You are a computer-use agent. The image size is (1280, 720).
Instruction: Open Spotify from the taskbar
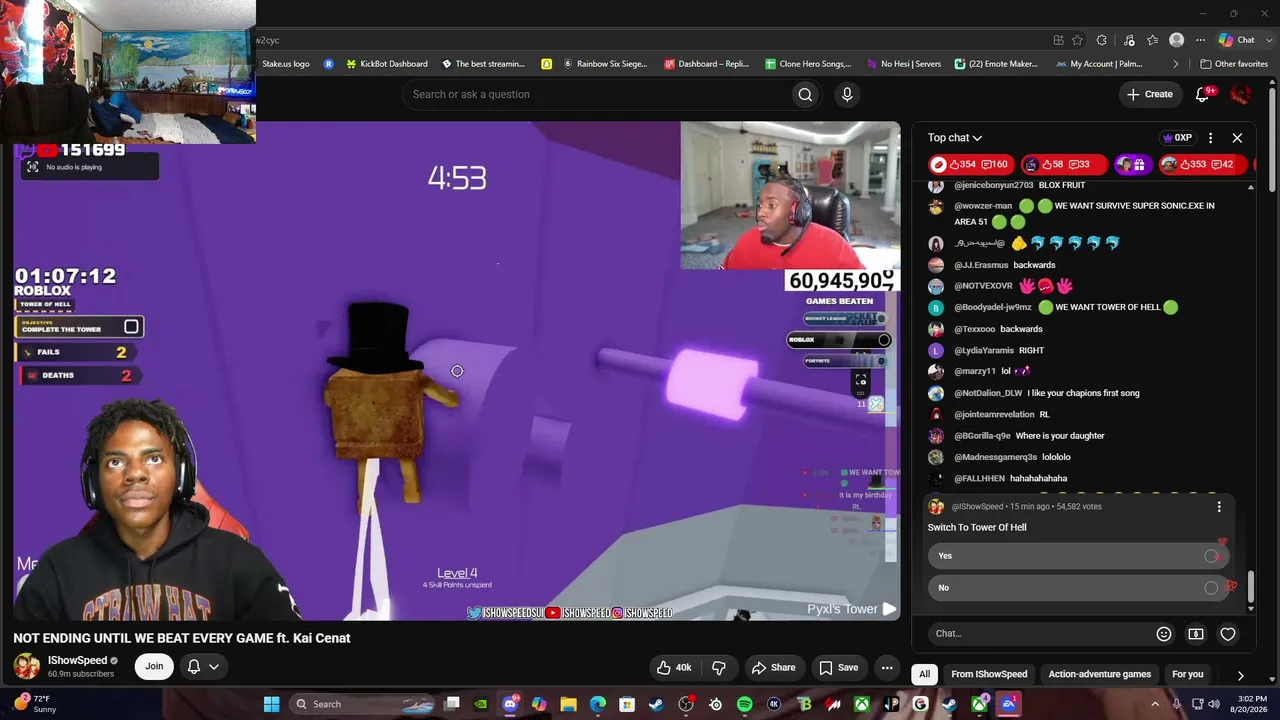click(x=745, y=704)
